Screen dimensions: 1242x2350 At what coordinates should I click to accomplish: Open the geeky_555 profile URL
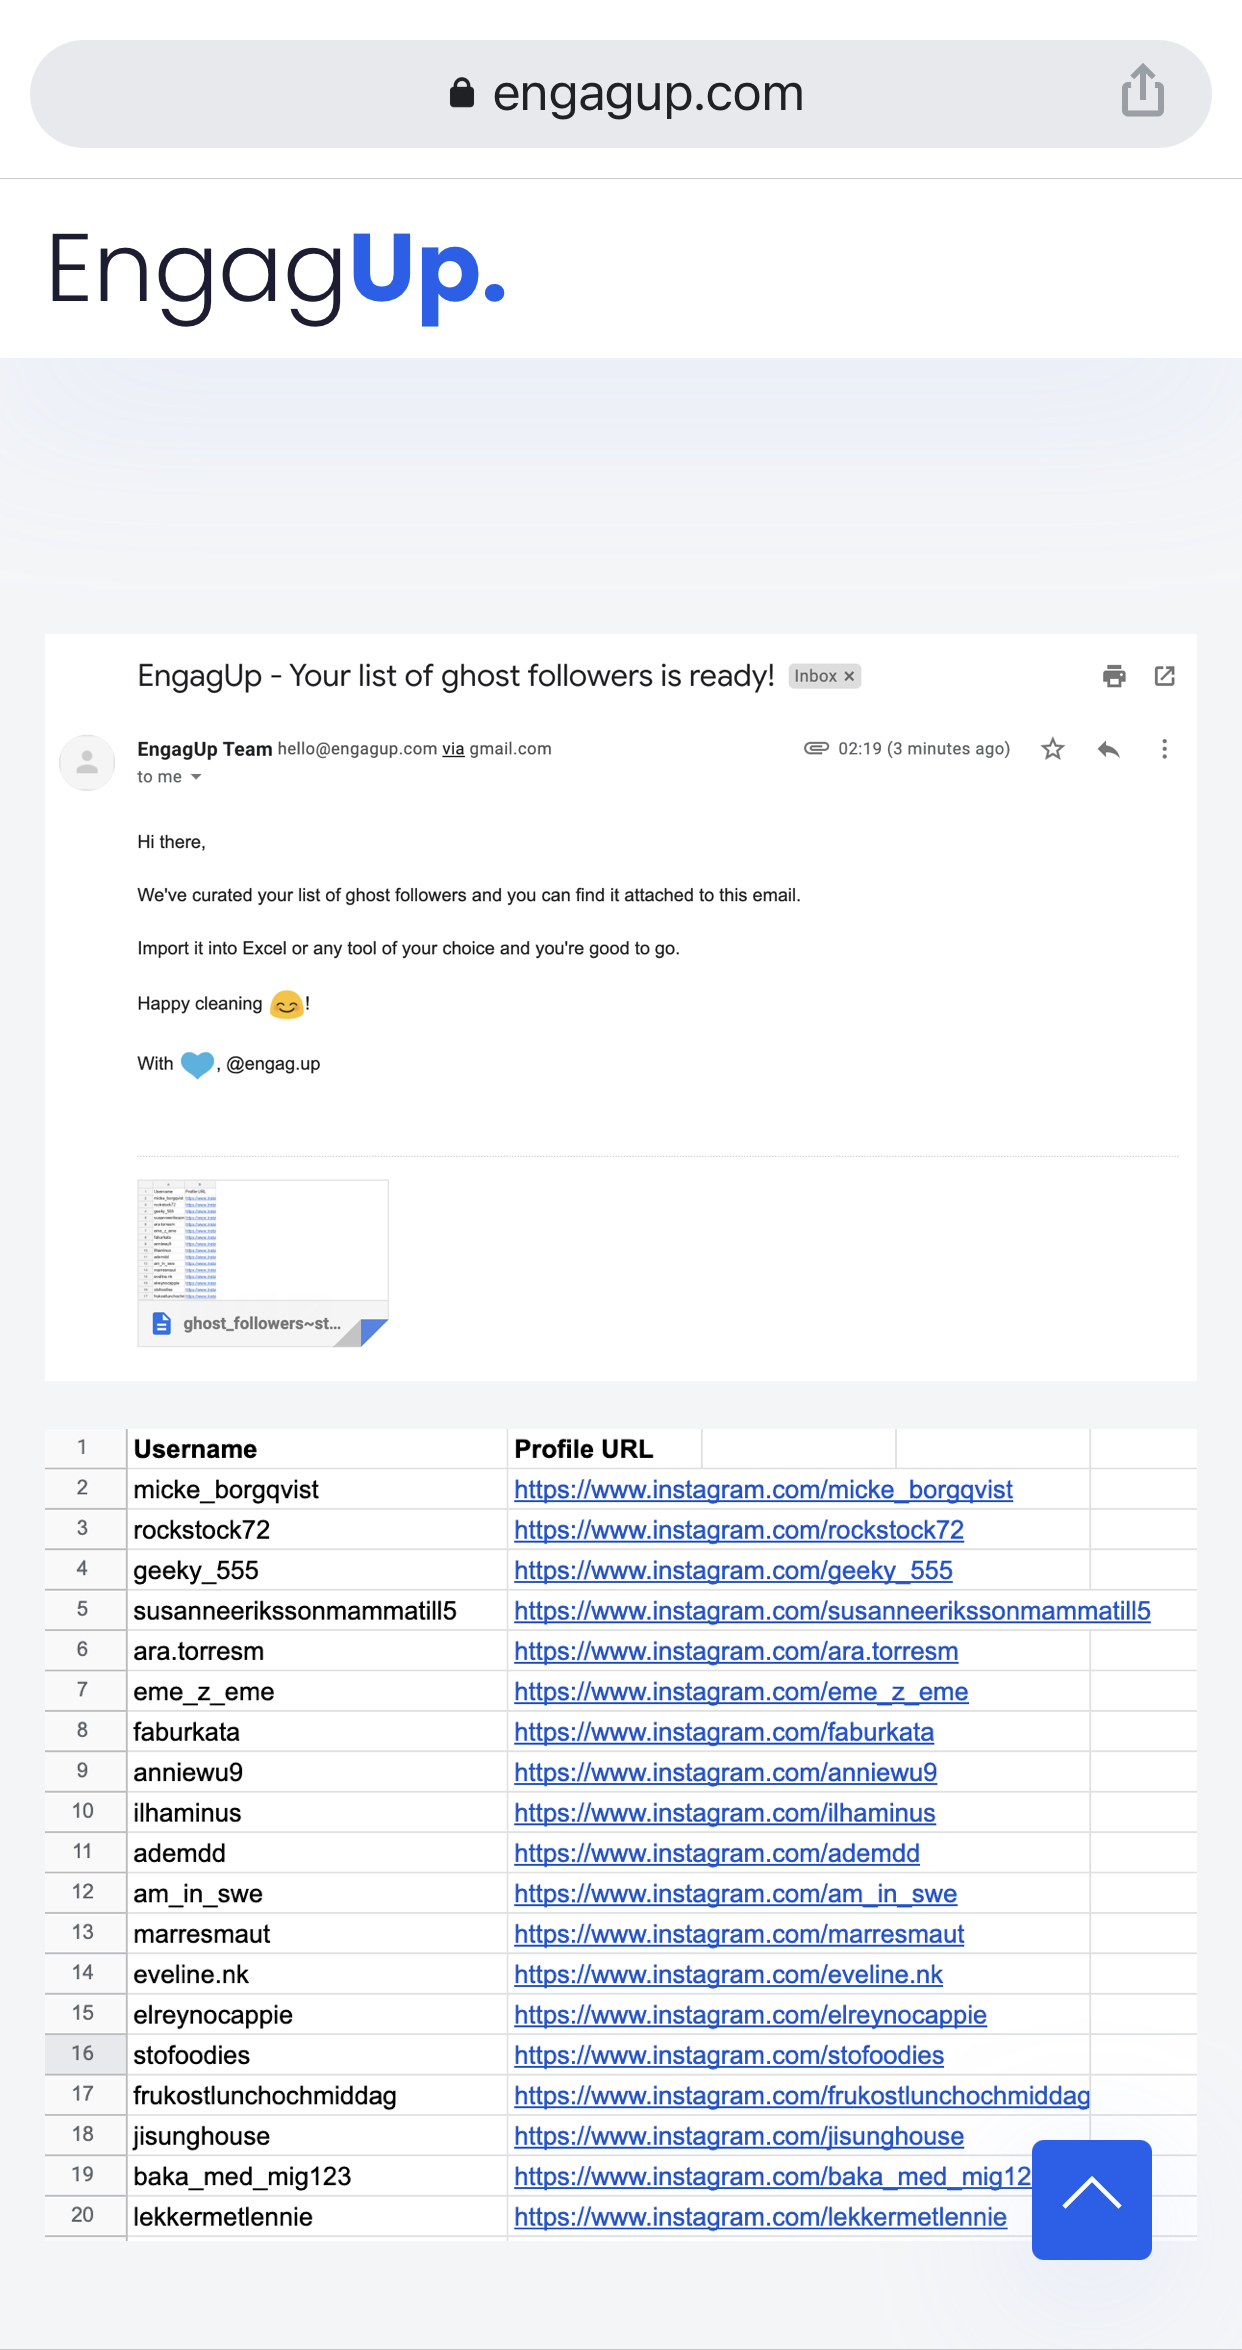pos(732,1571)
